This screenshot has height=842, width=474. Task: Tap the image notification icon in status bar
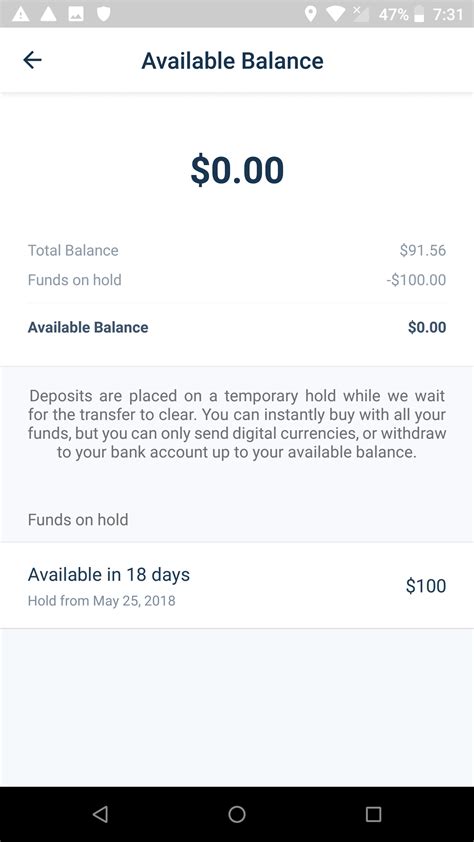76,14
